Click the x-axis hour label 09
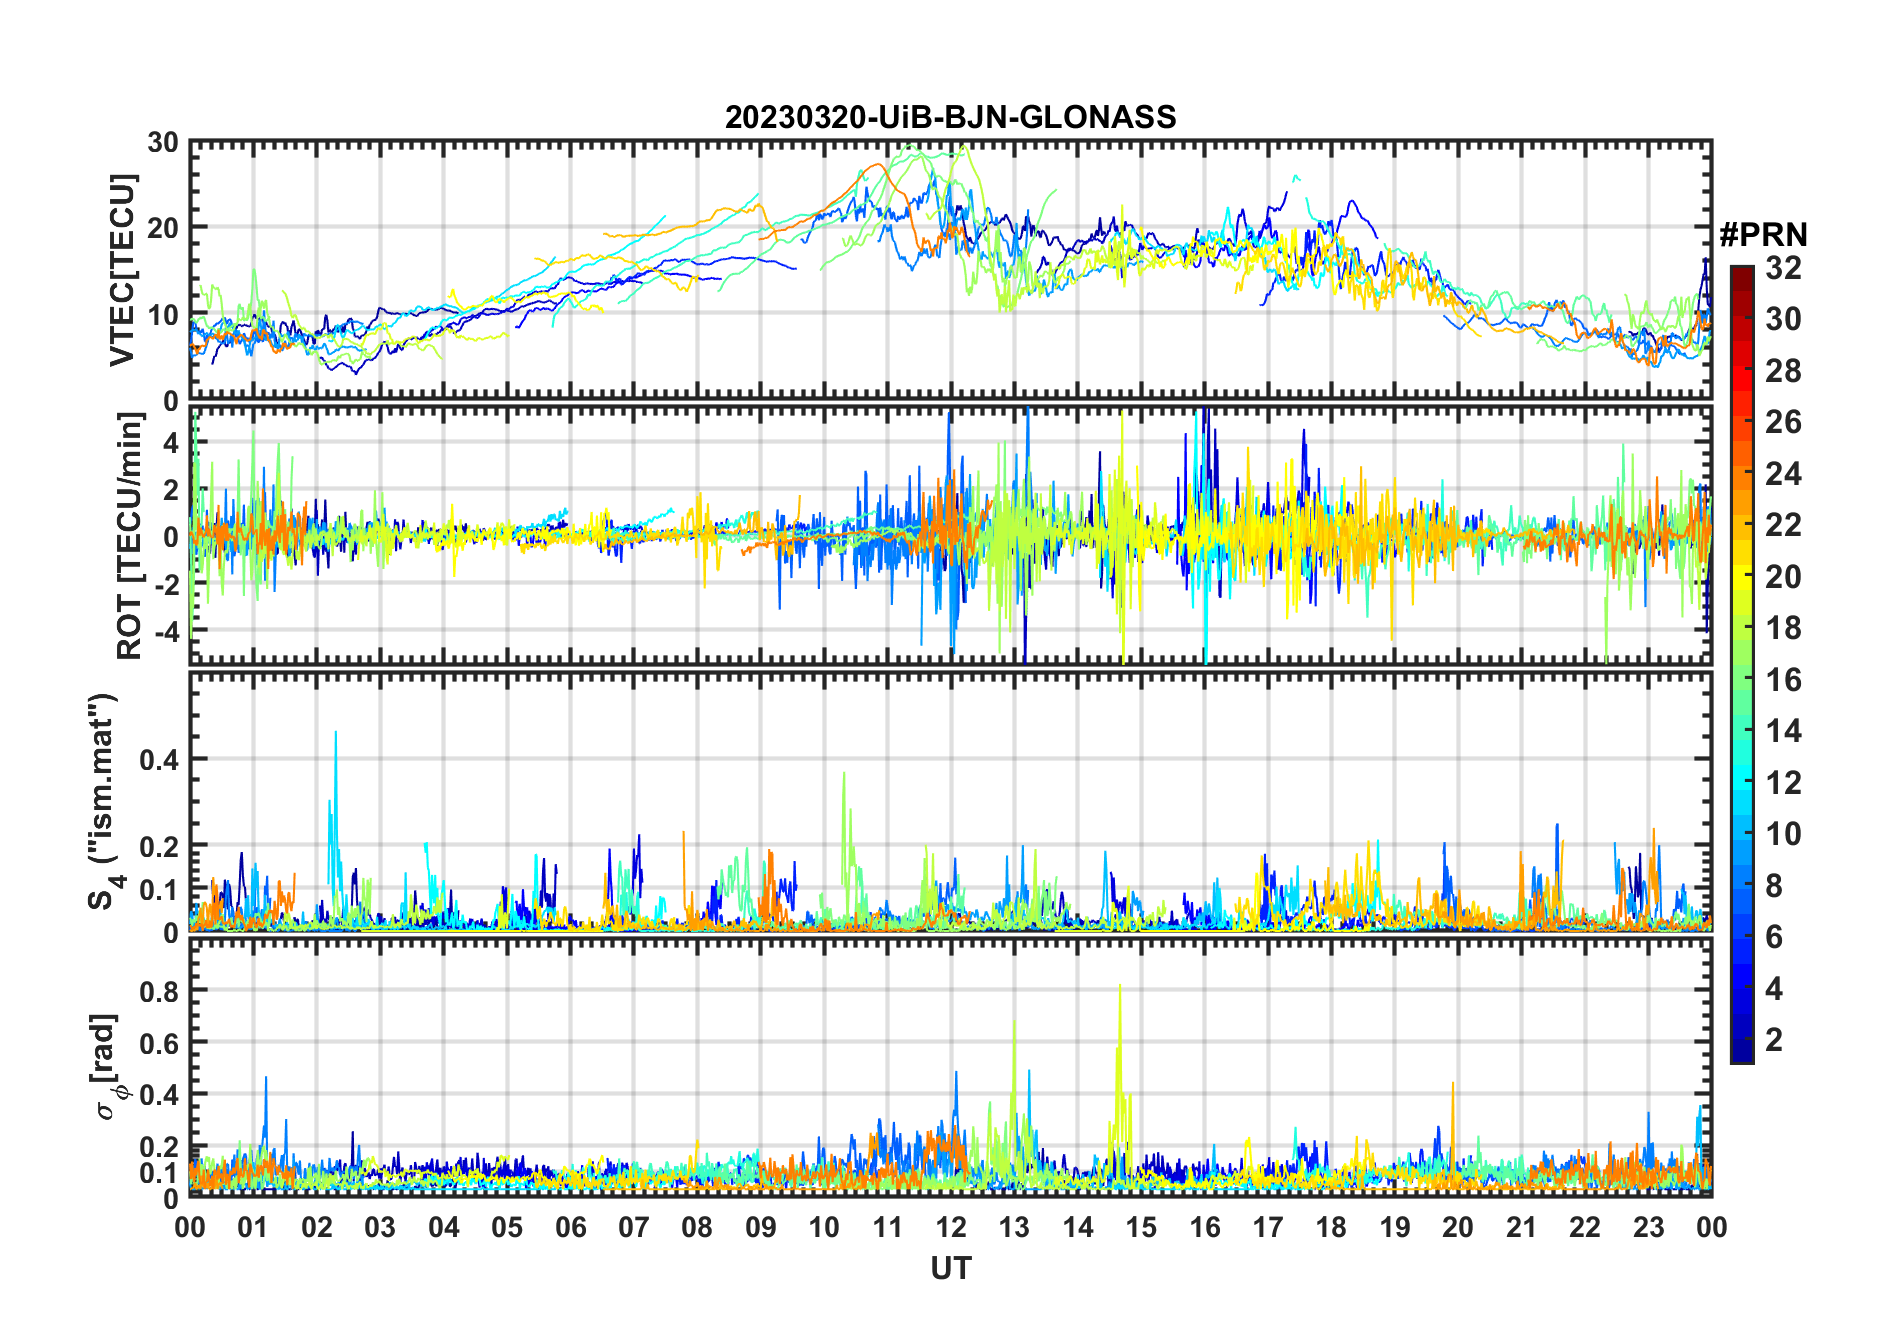The width and height of the screenshot is (1902, 1330). point(761,1228)
